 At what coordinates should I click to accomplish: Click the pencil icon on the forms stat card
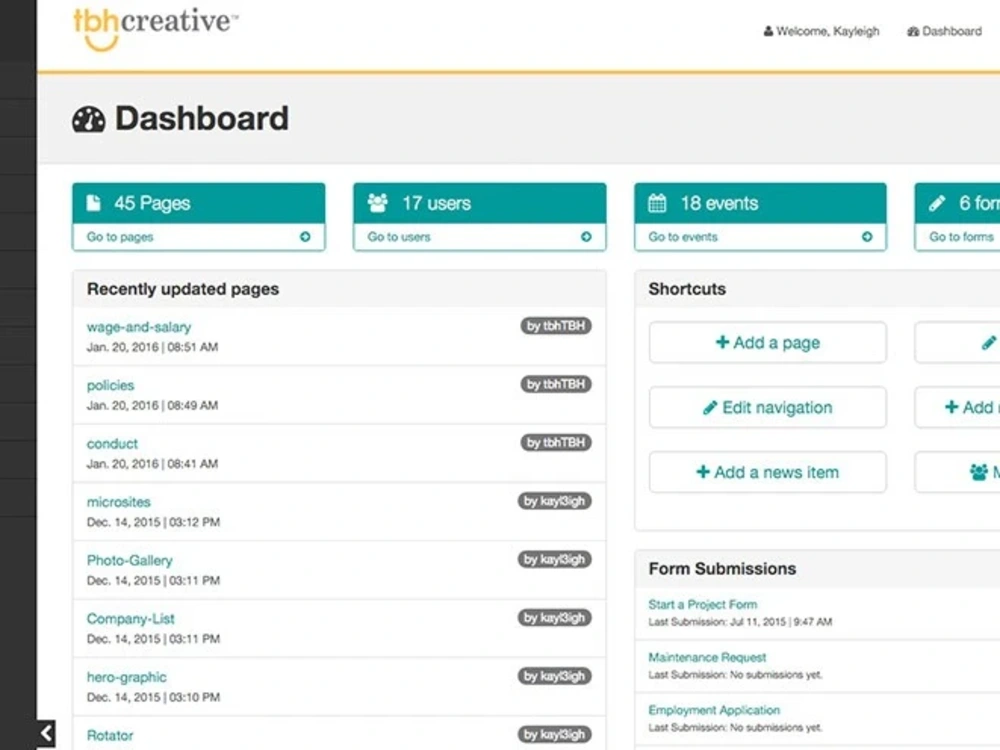pyautogui.click(x=938, y=202)
